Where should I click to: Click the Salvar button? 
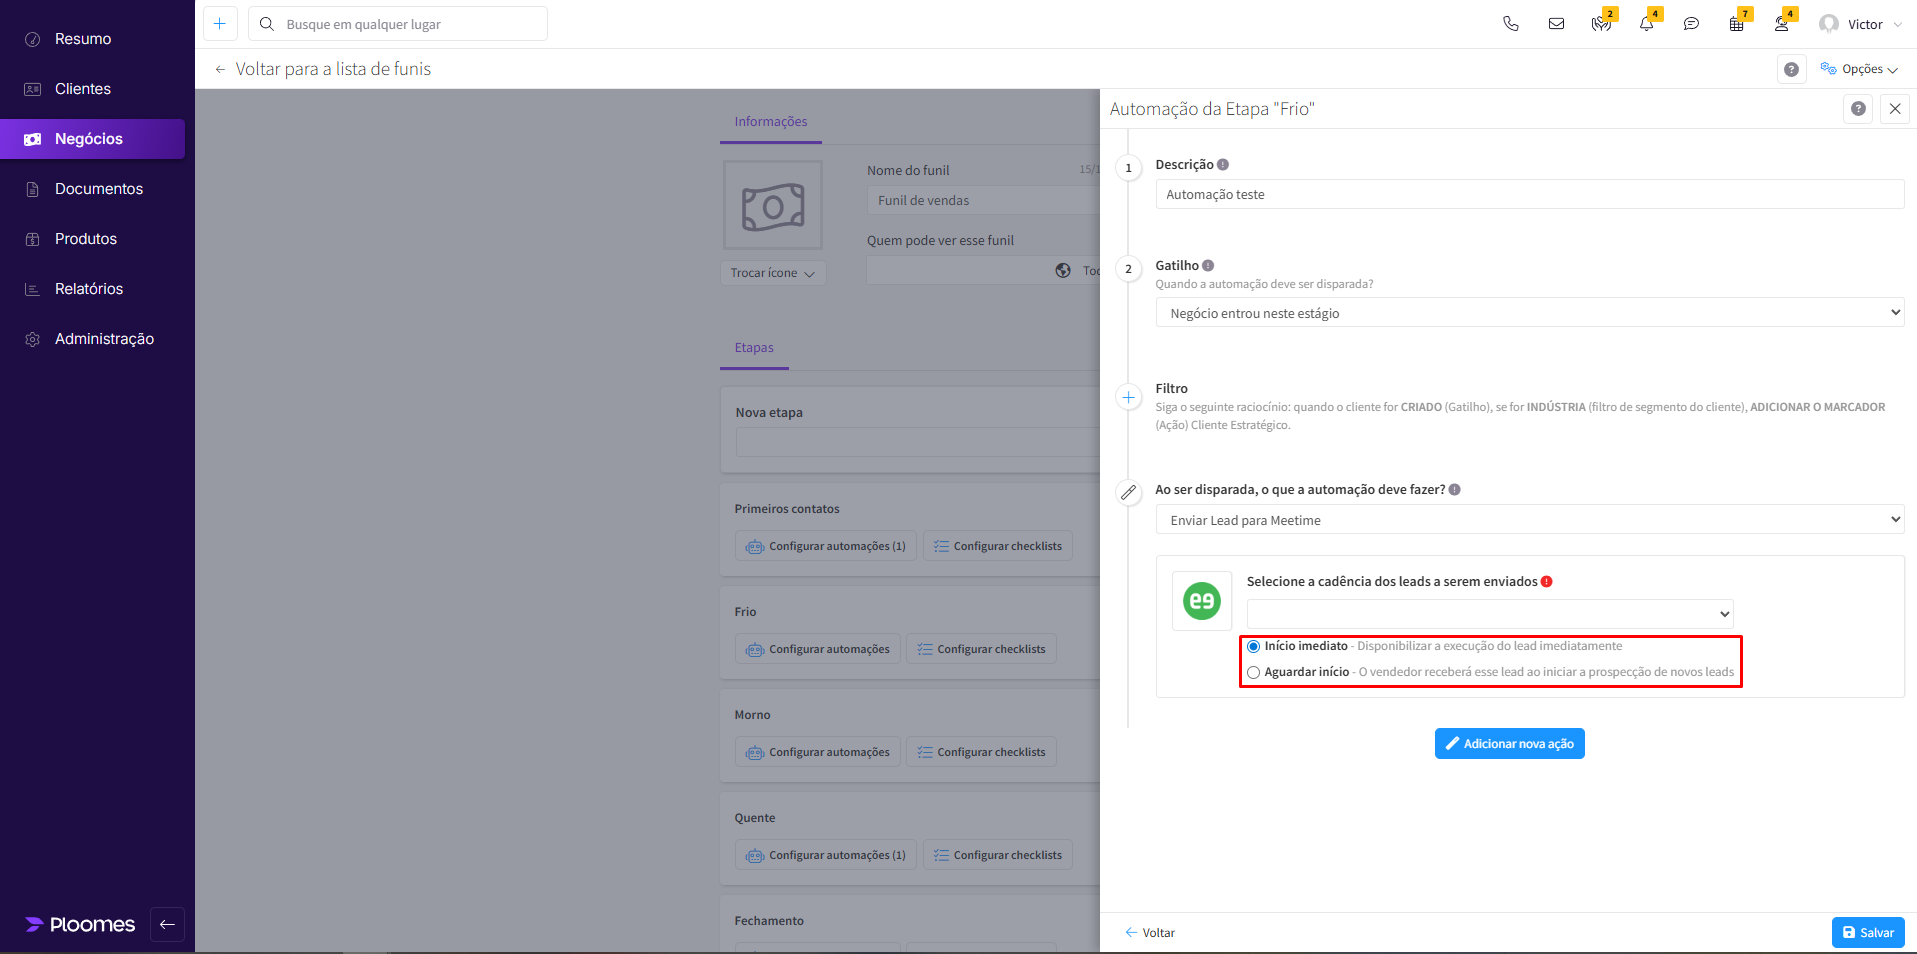pos(1867,932)
